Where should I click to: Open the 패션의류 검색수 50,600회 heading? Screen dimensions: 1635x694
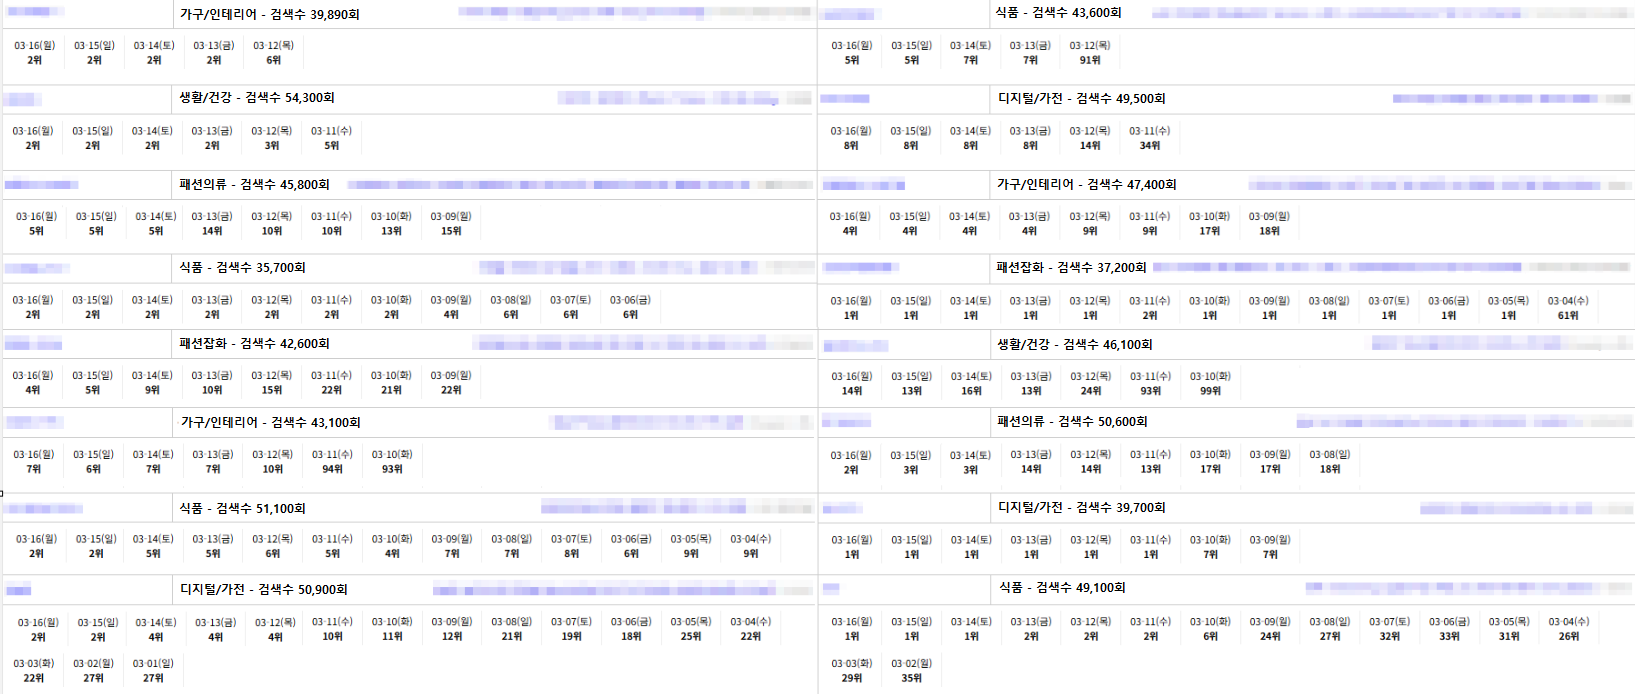pos(1072,421)
